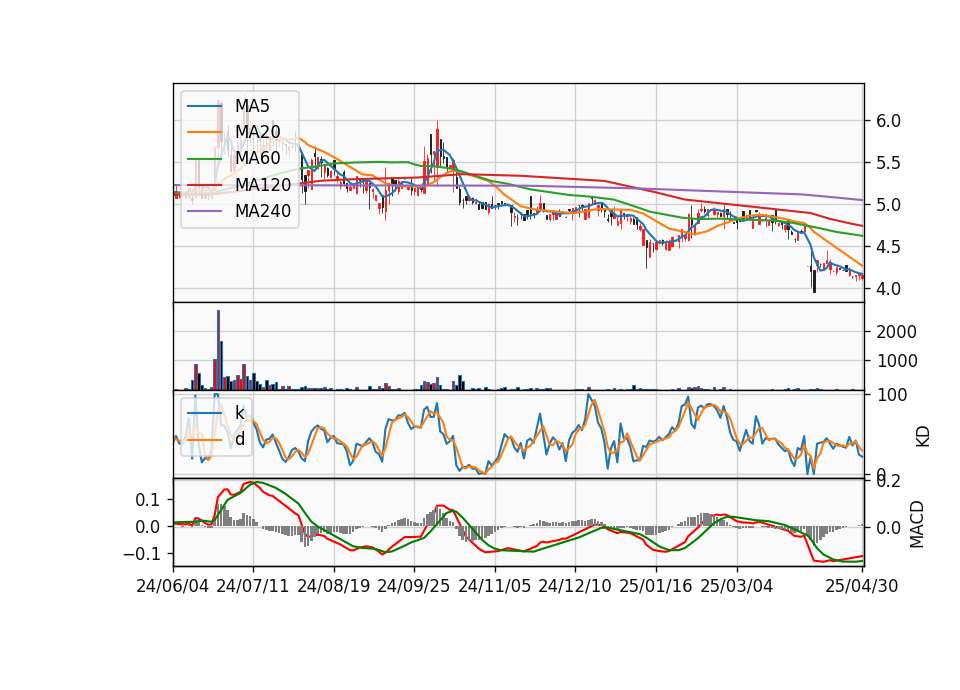Click the 24/11/05 date label
Screen dimensions: 960x690
pos(495,586)
